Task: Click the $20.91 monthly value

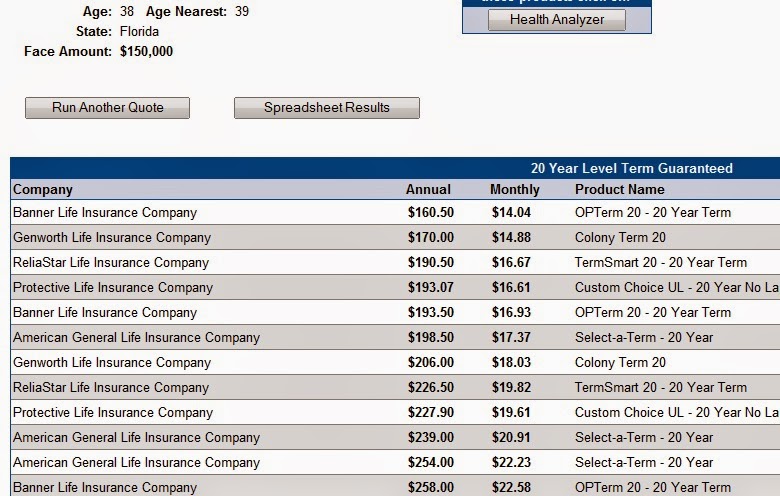Action: point(511,437)
